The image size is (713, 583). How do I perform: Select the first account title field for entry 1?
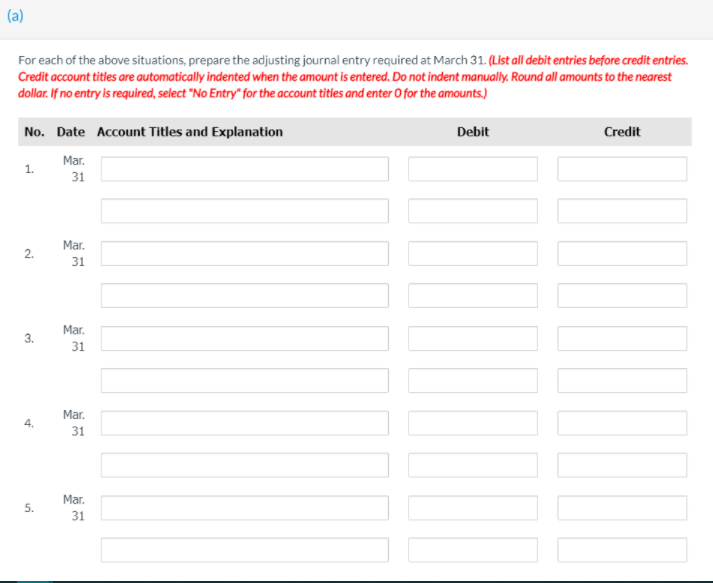tap(245, 169)
